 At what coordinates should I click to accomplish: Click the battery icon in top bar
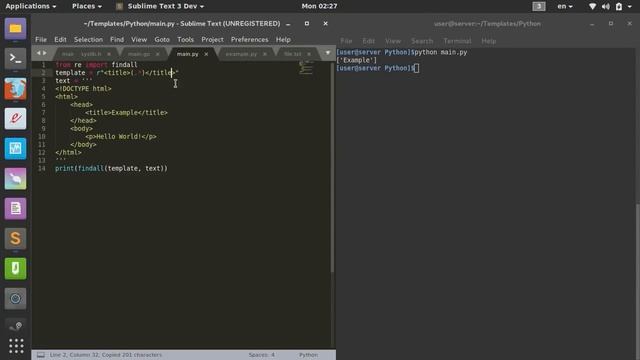pos(619,6)
